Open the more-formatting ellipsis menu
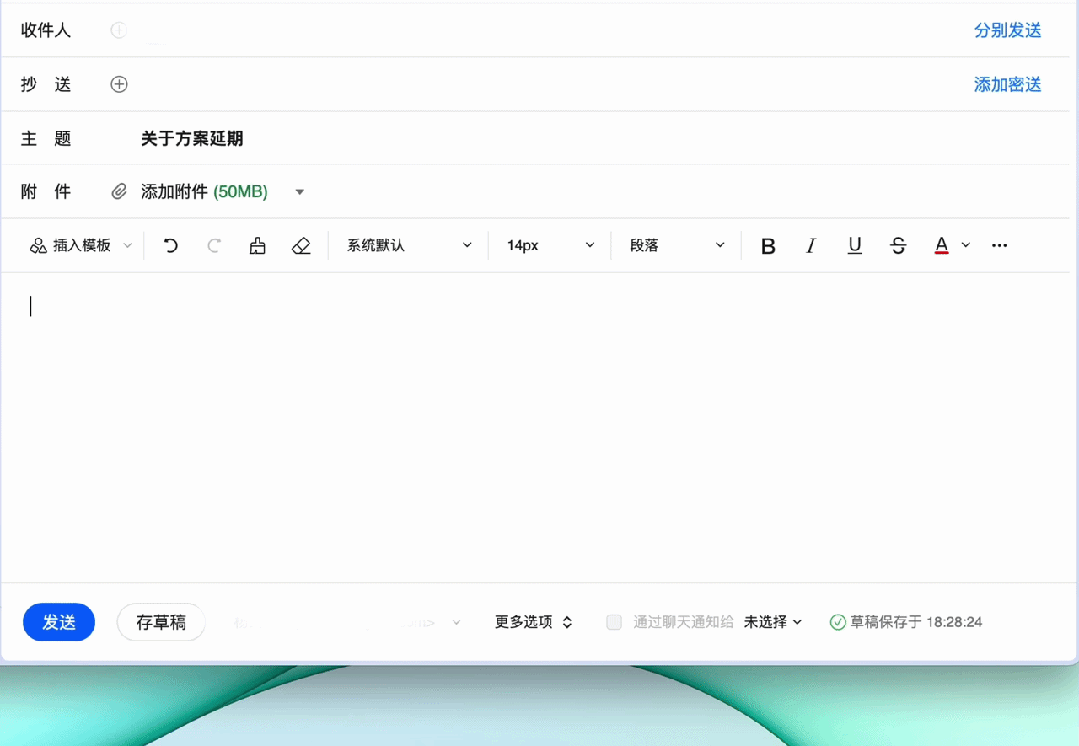Image resolution: width=1079 pixels, height=746 pixels. click(x=999, y=245)
